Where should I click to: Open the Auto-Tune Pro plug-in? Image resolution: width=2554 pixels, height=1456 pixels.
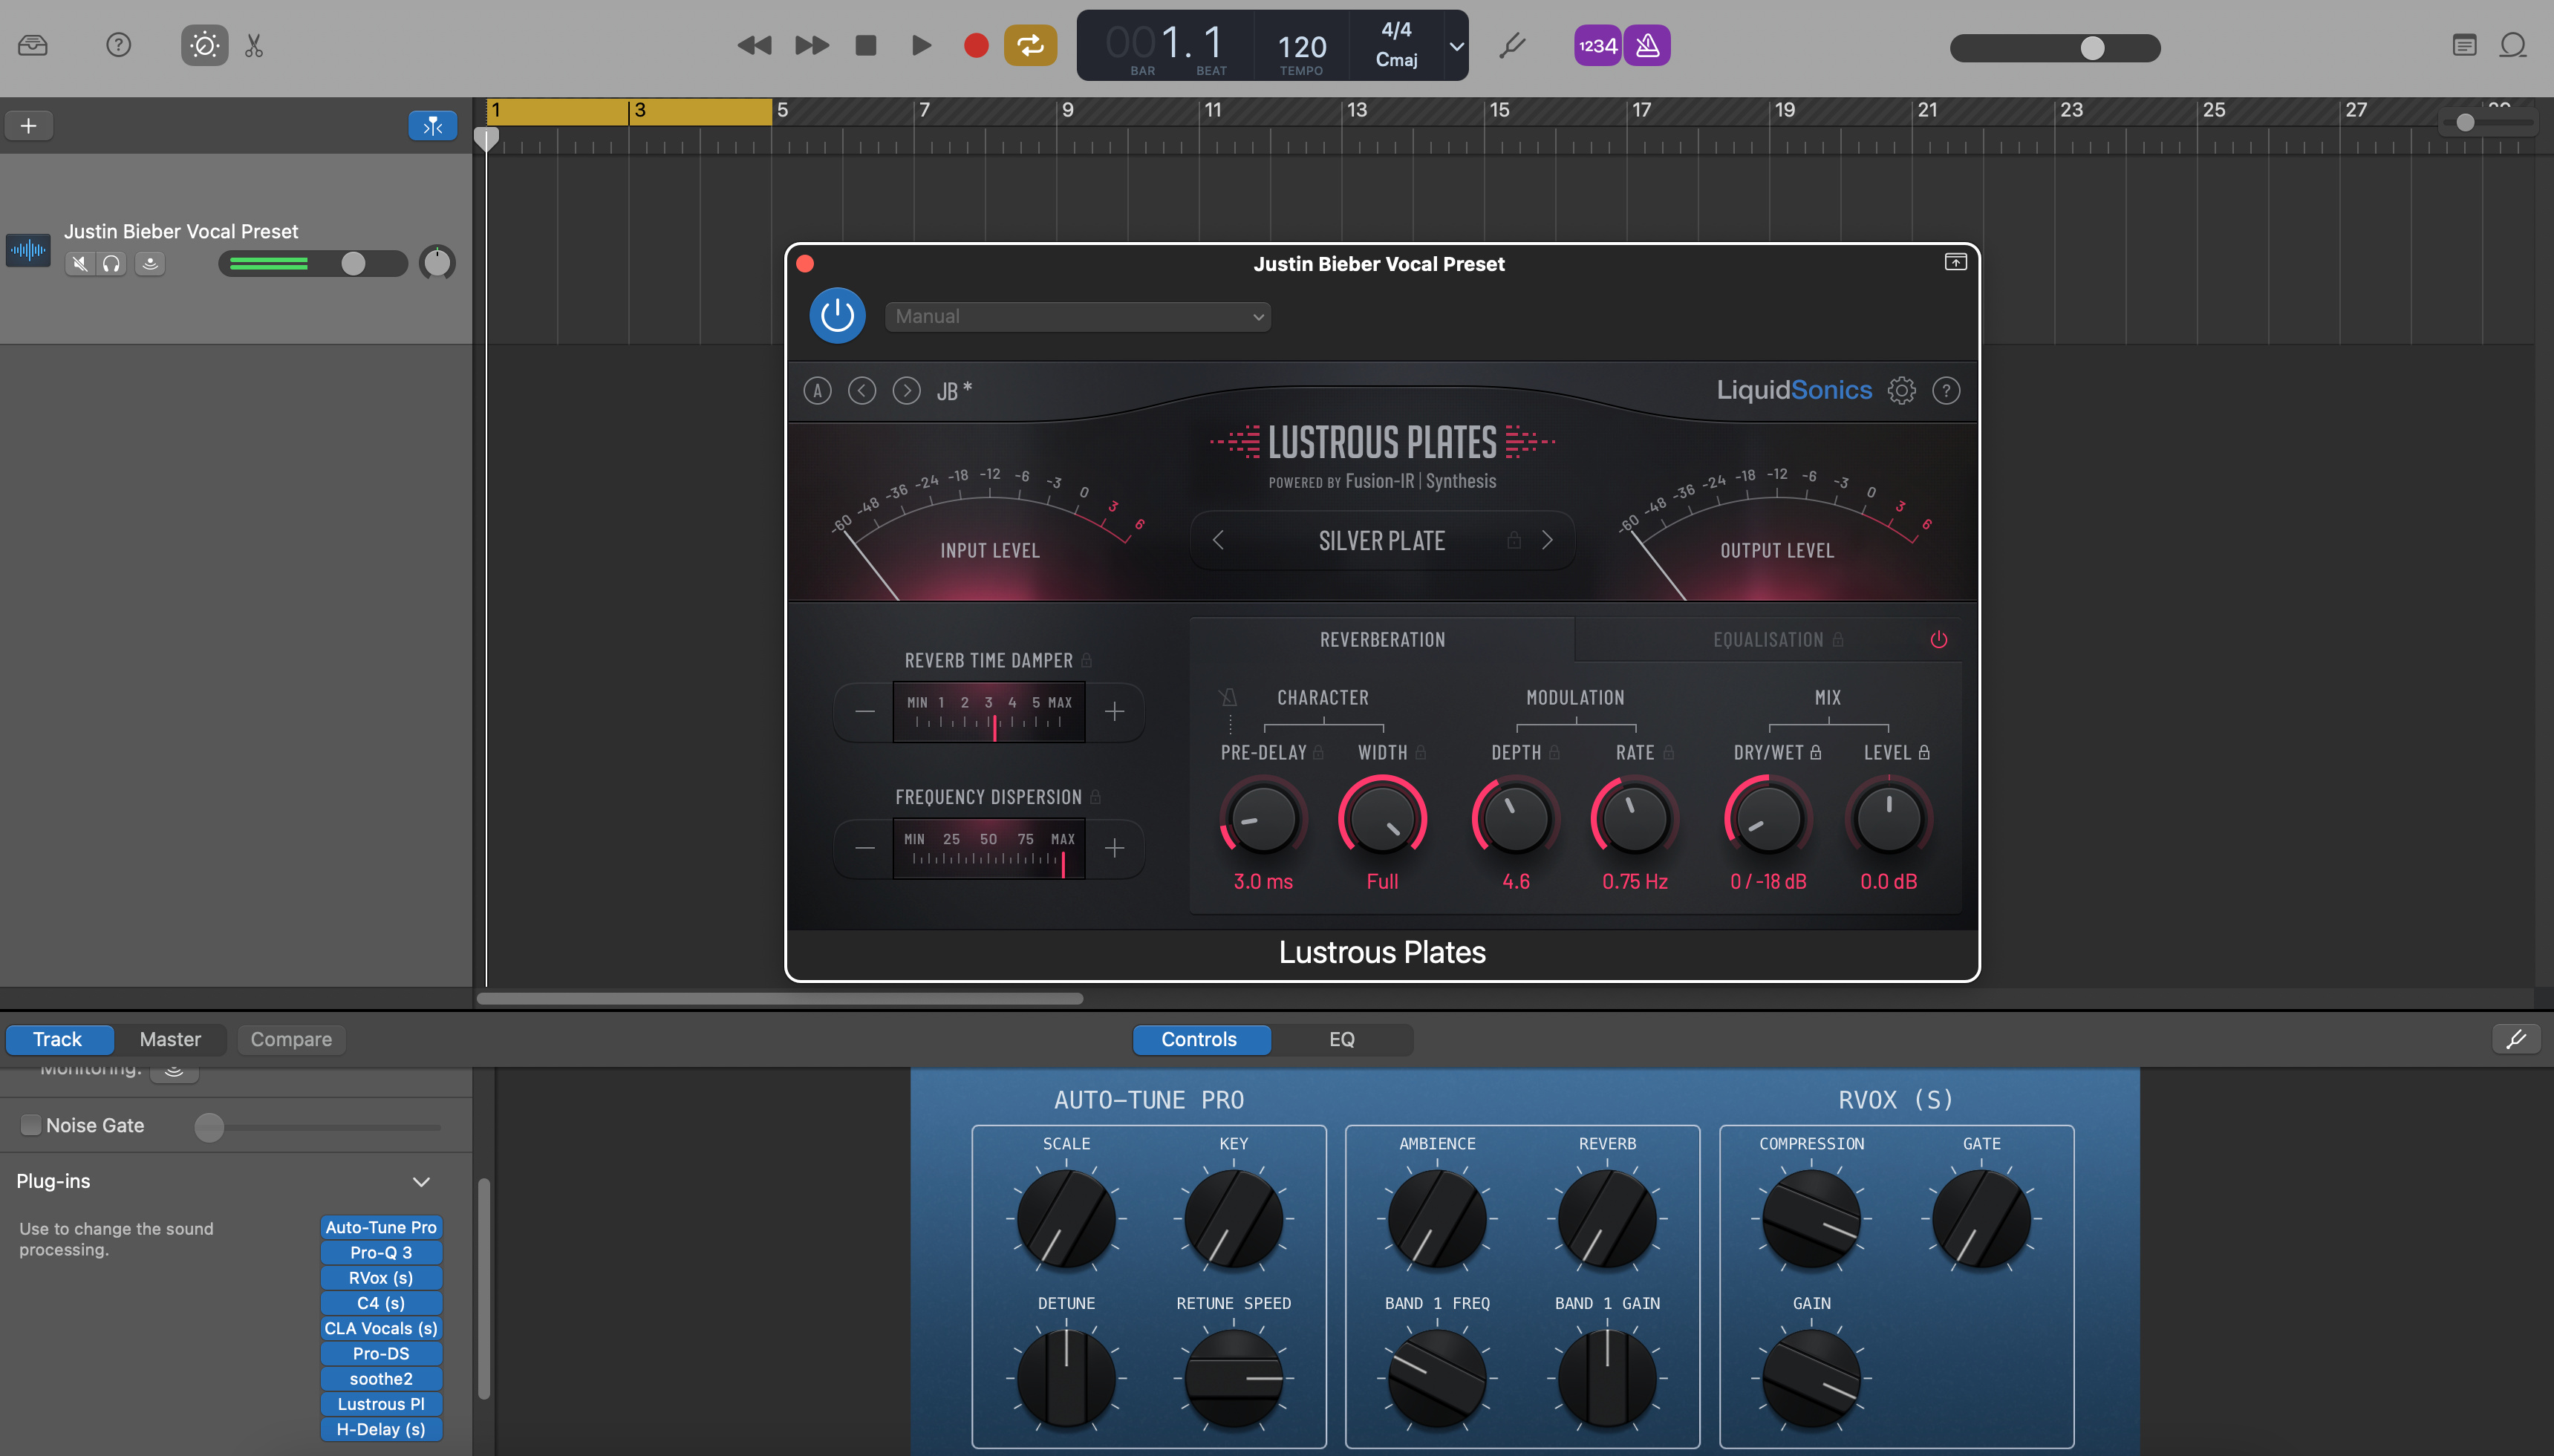click(x=380, y=1227)
